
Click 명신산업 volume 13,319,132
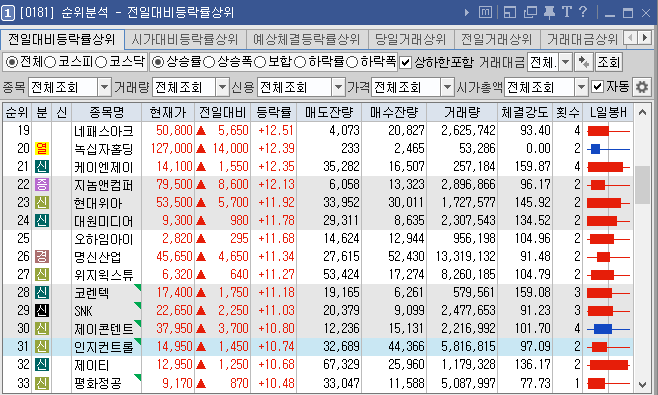pos(465,256)
